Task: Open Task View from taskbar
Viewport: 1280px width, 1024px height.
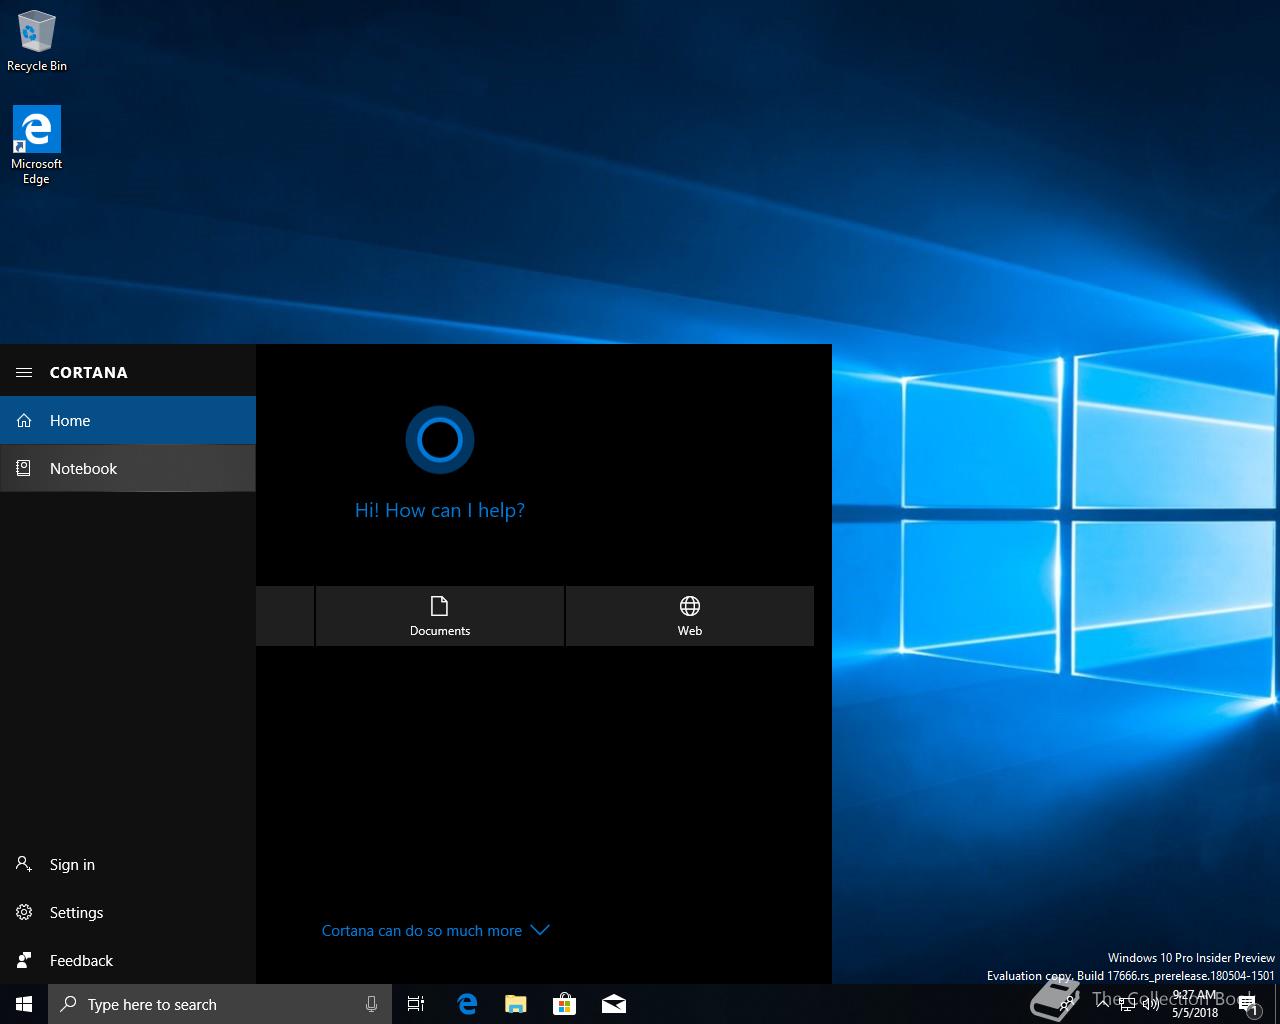Action: point(416,1004)
